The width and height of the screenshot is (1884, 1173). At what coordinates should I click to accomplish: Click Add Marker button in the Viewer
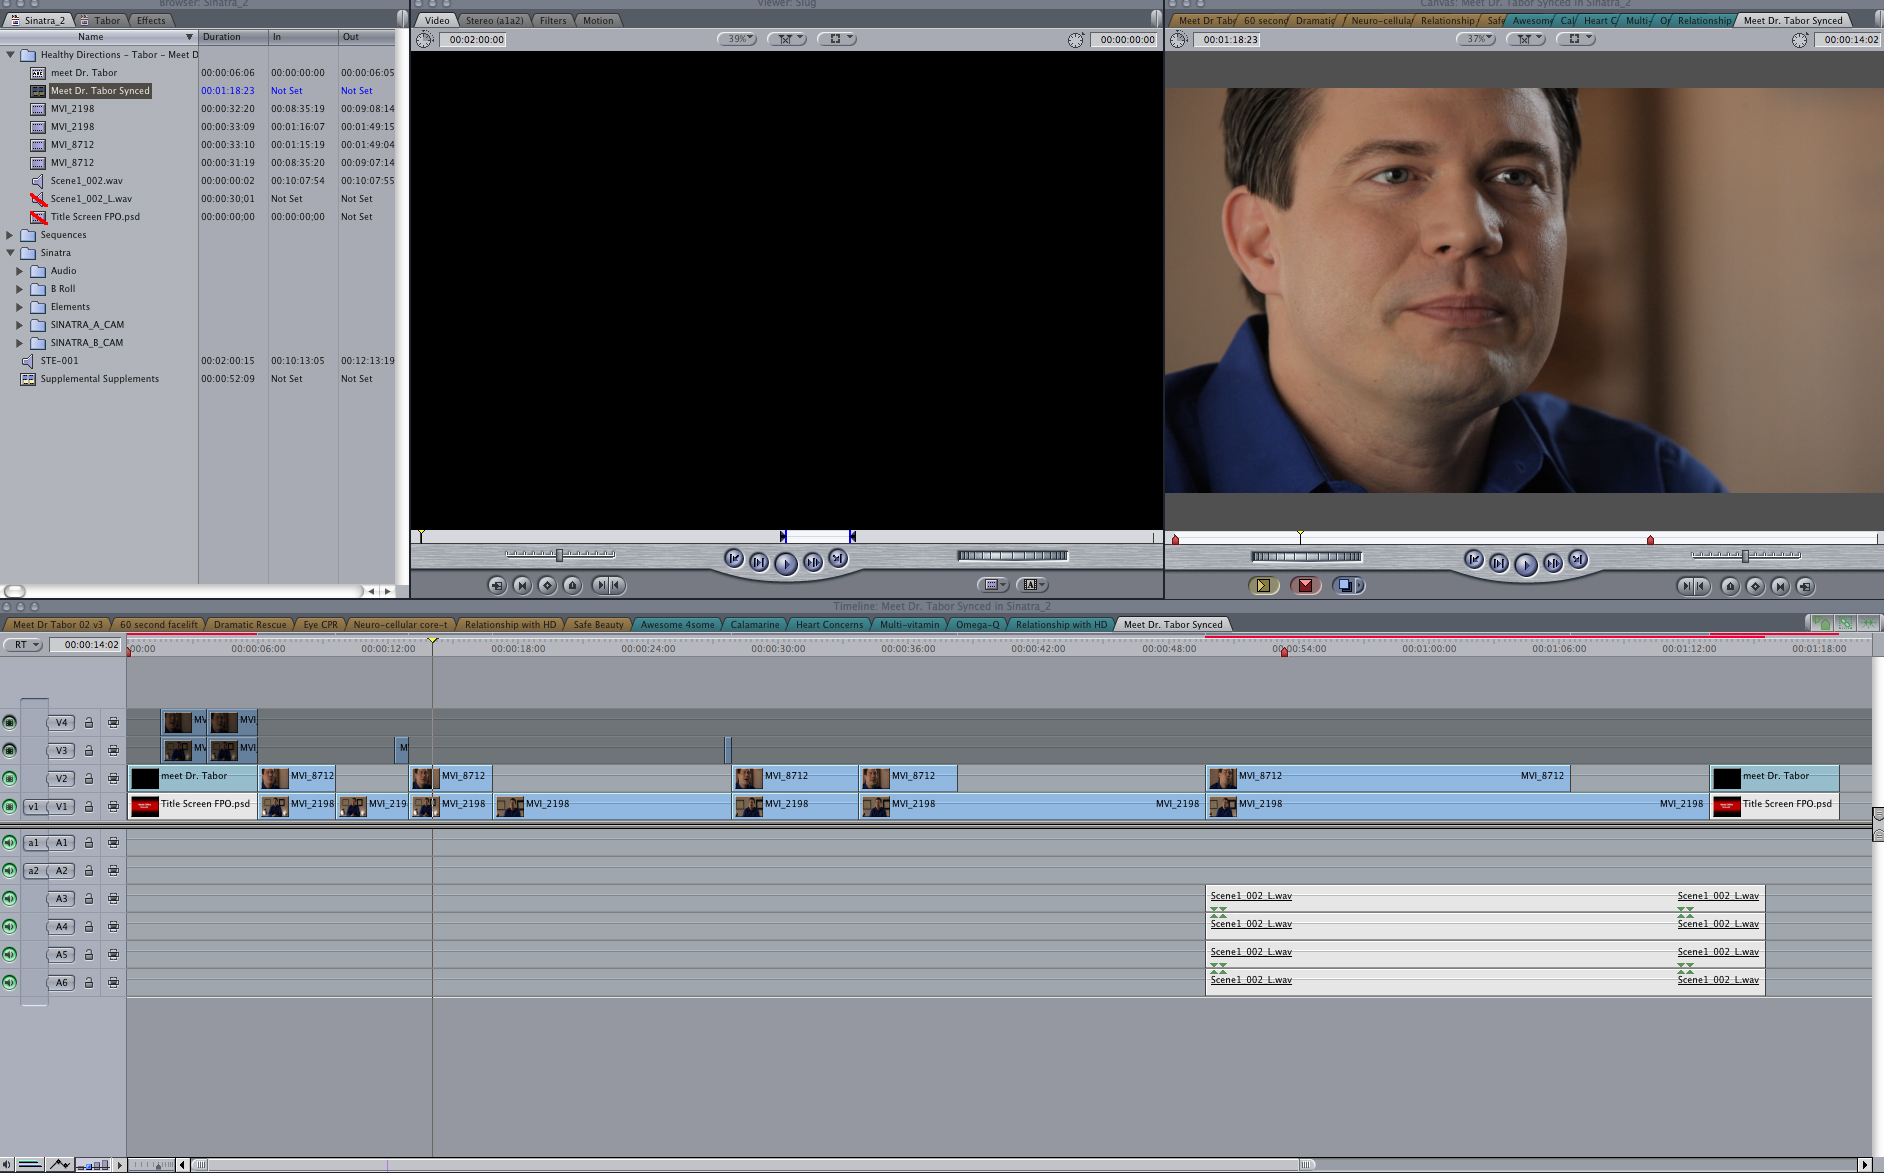point(572,586)
